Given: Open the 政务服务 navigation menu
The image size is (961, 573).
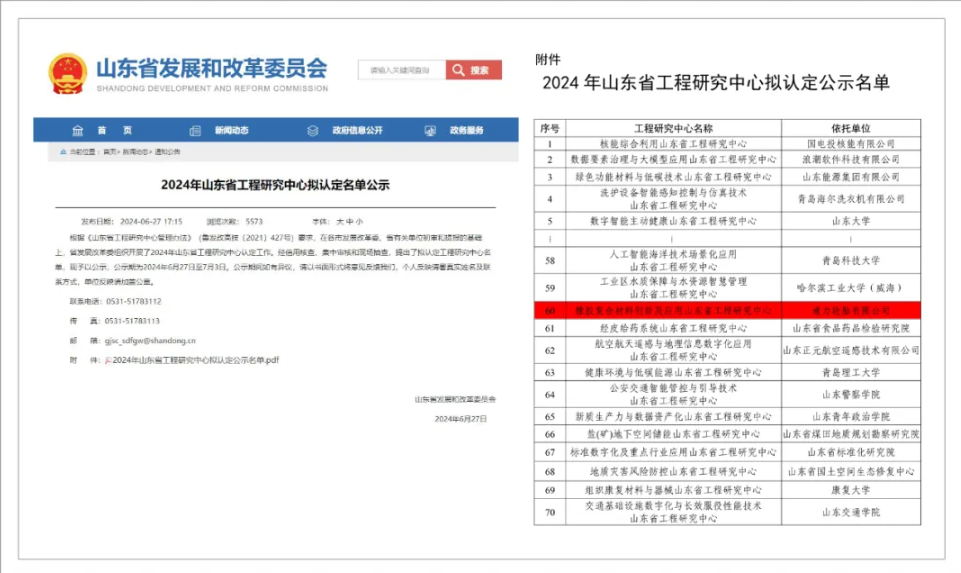Looking at the screenshot, I should (x=466, y=130).
